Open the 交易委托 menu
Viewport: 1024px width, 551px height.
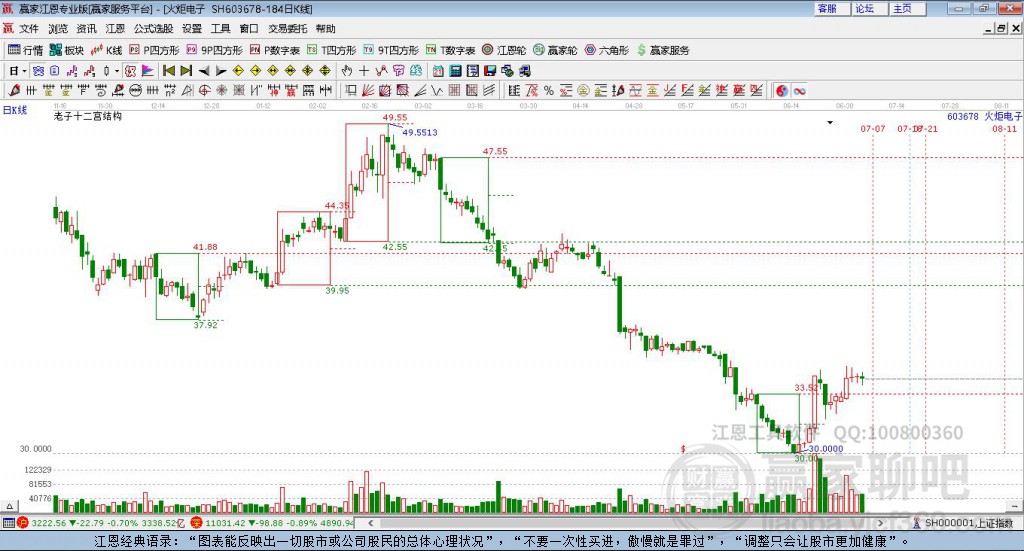tap(287, 29)
